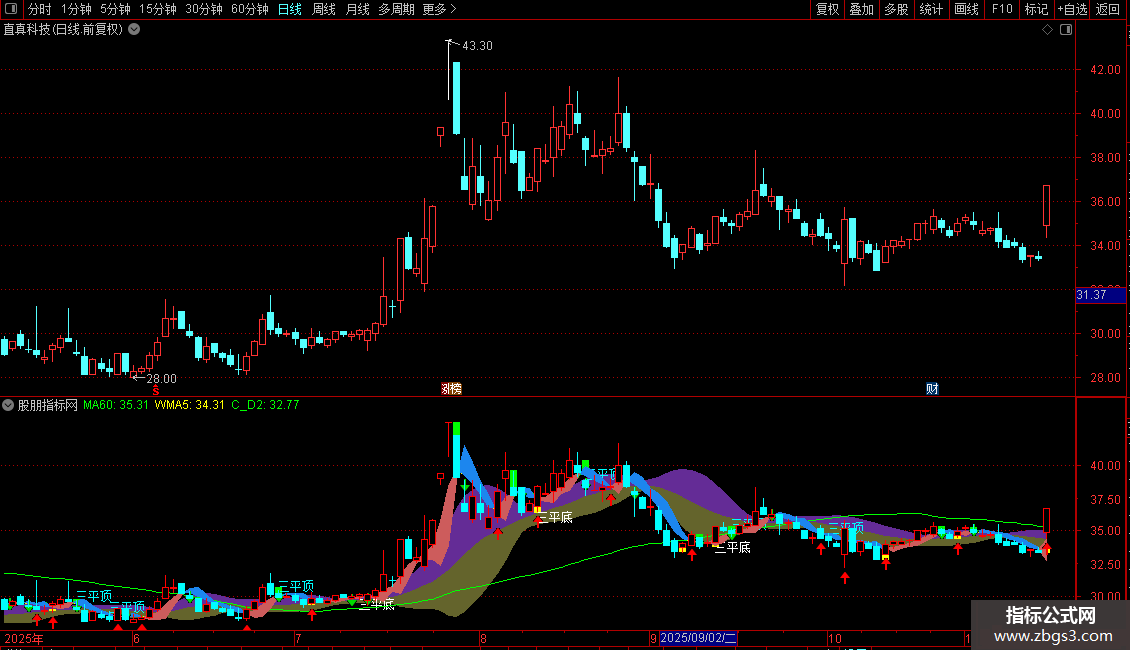The image size is (1130, 650).
Task: Expand the 股朋指标网 indicator dropdown arrow
Action: click(8, 405)
